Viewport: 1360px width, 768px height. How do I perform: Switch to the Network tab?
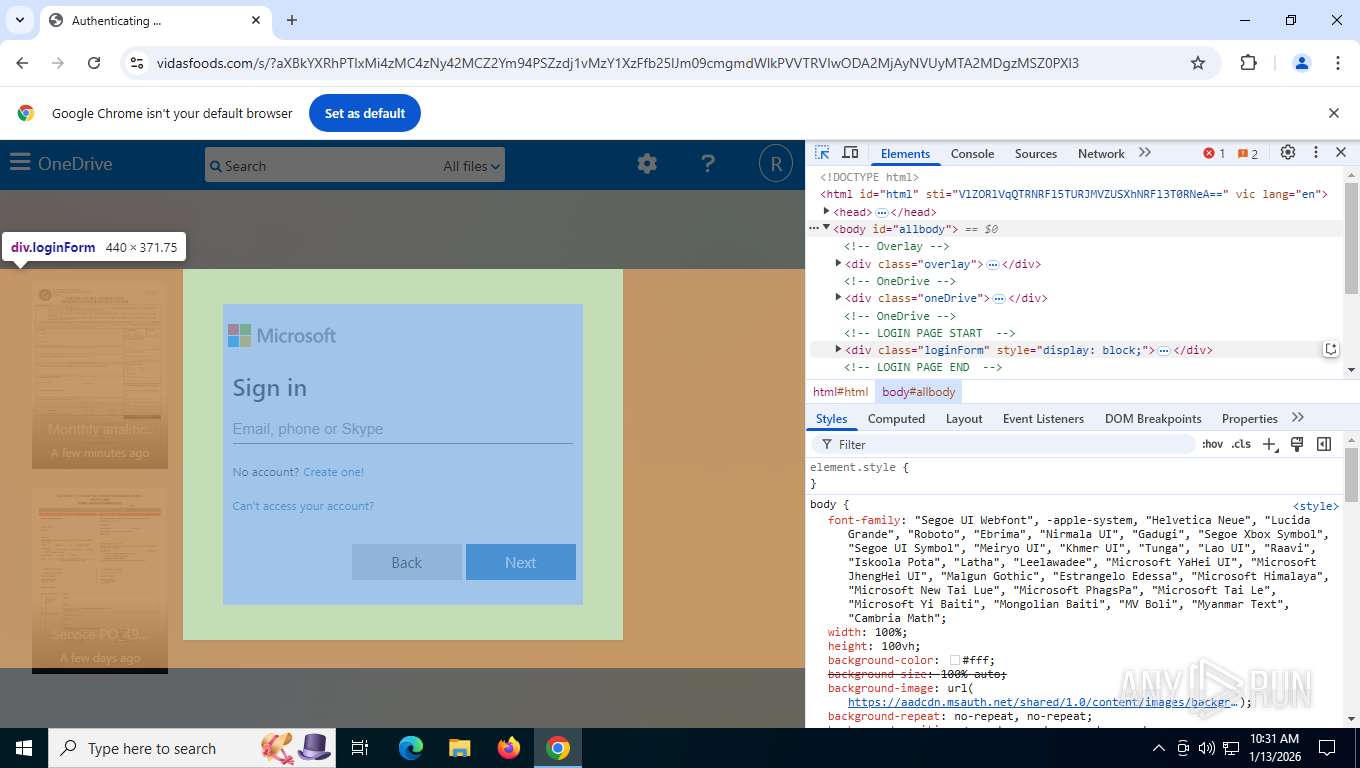(x=1101, y=154)
